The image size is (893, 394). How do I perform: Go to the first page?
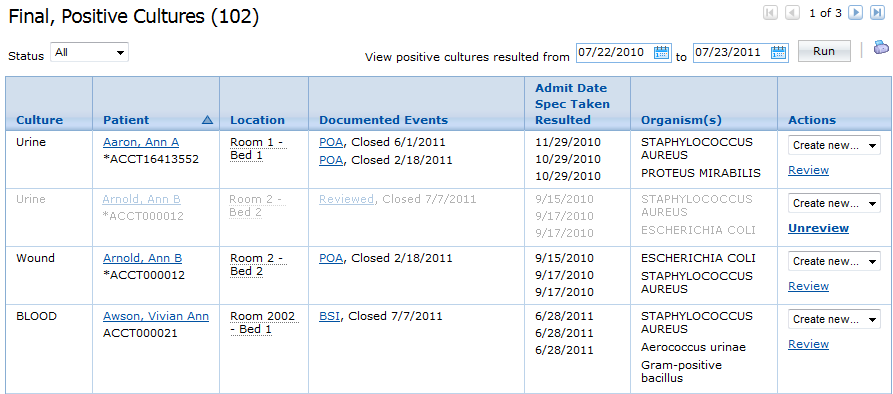[771, 13]
